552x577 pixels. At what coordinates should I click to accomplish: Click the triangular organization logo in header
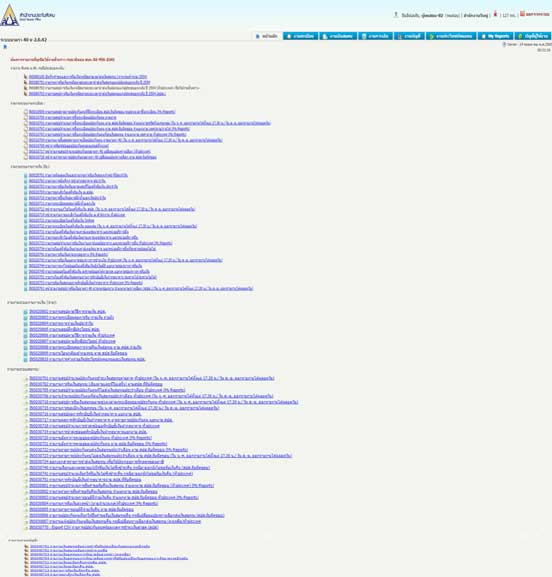[9, 15]
